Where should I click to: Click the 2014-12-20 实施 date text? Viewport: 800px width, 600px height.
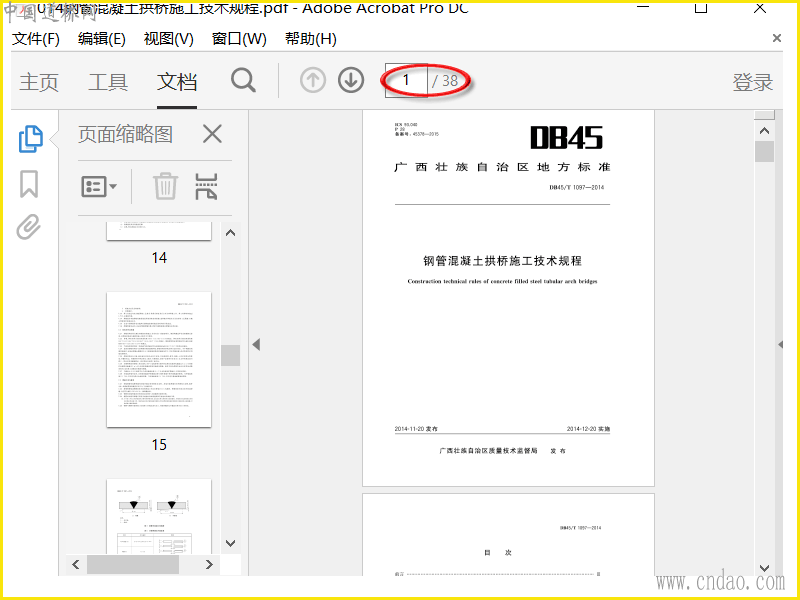coord(588,429)
